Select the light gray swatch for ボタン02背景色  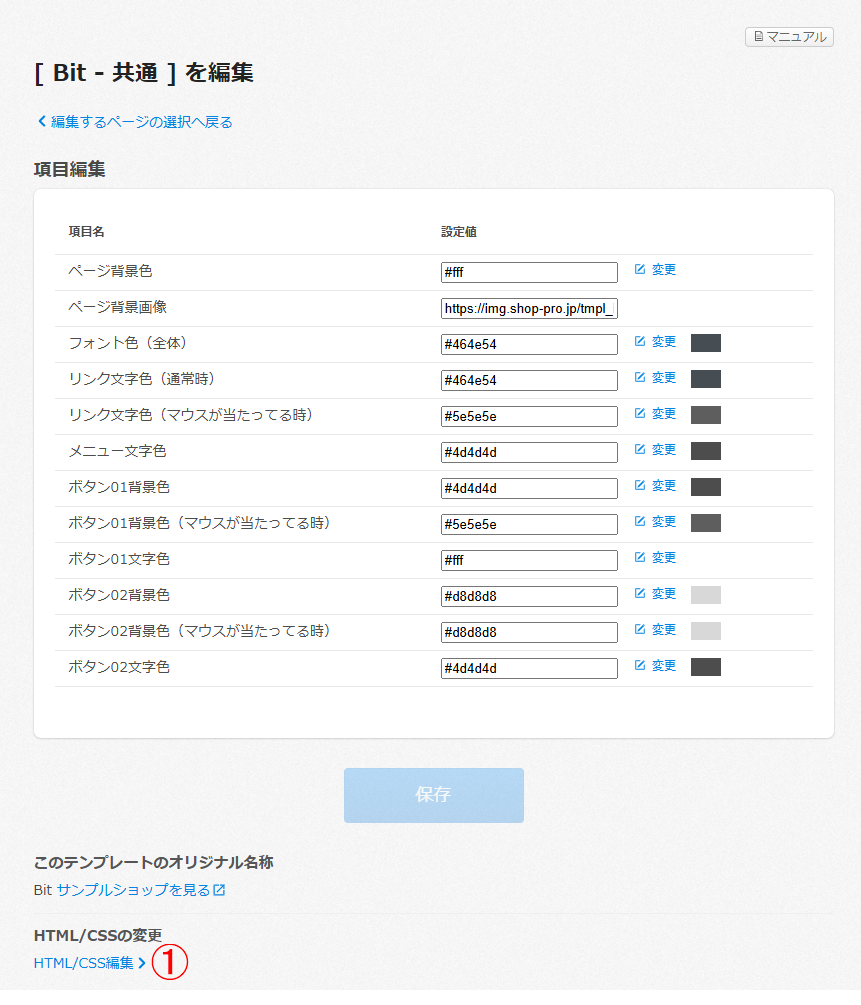pyautogui.click(x=705, y=595)
